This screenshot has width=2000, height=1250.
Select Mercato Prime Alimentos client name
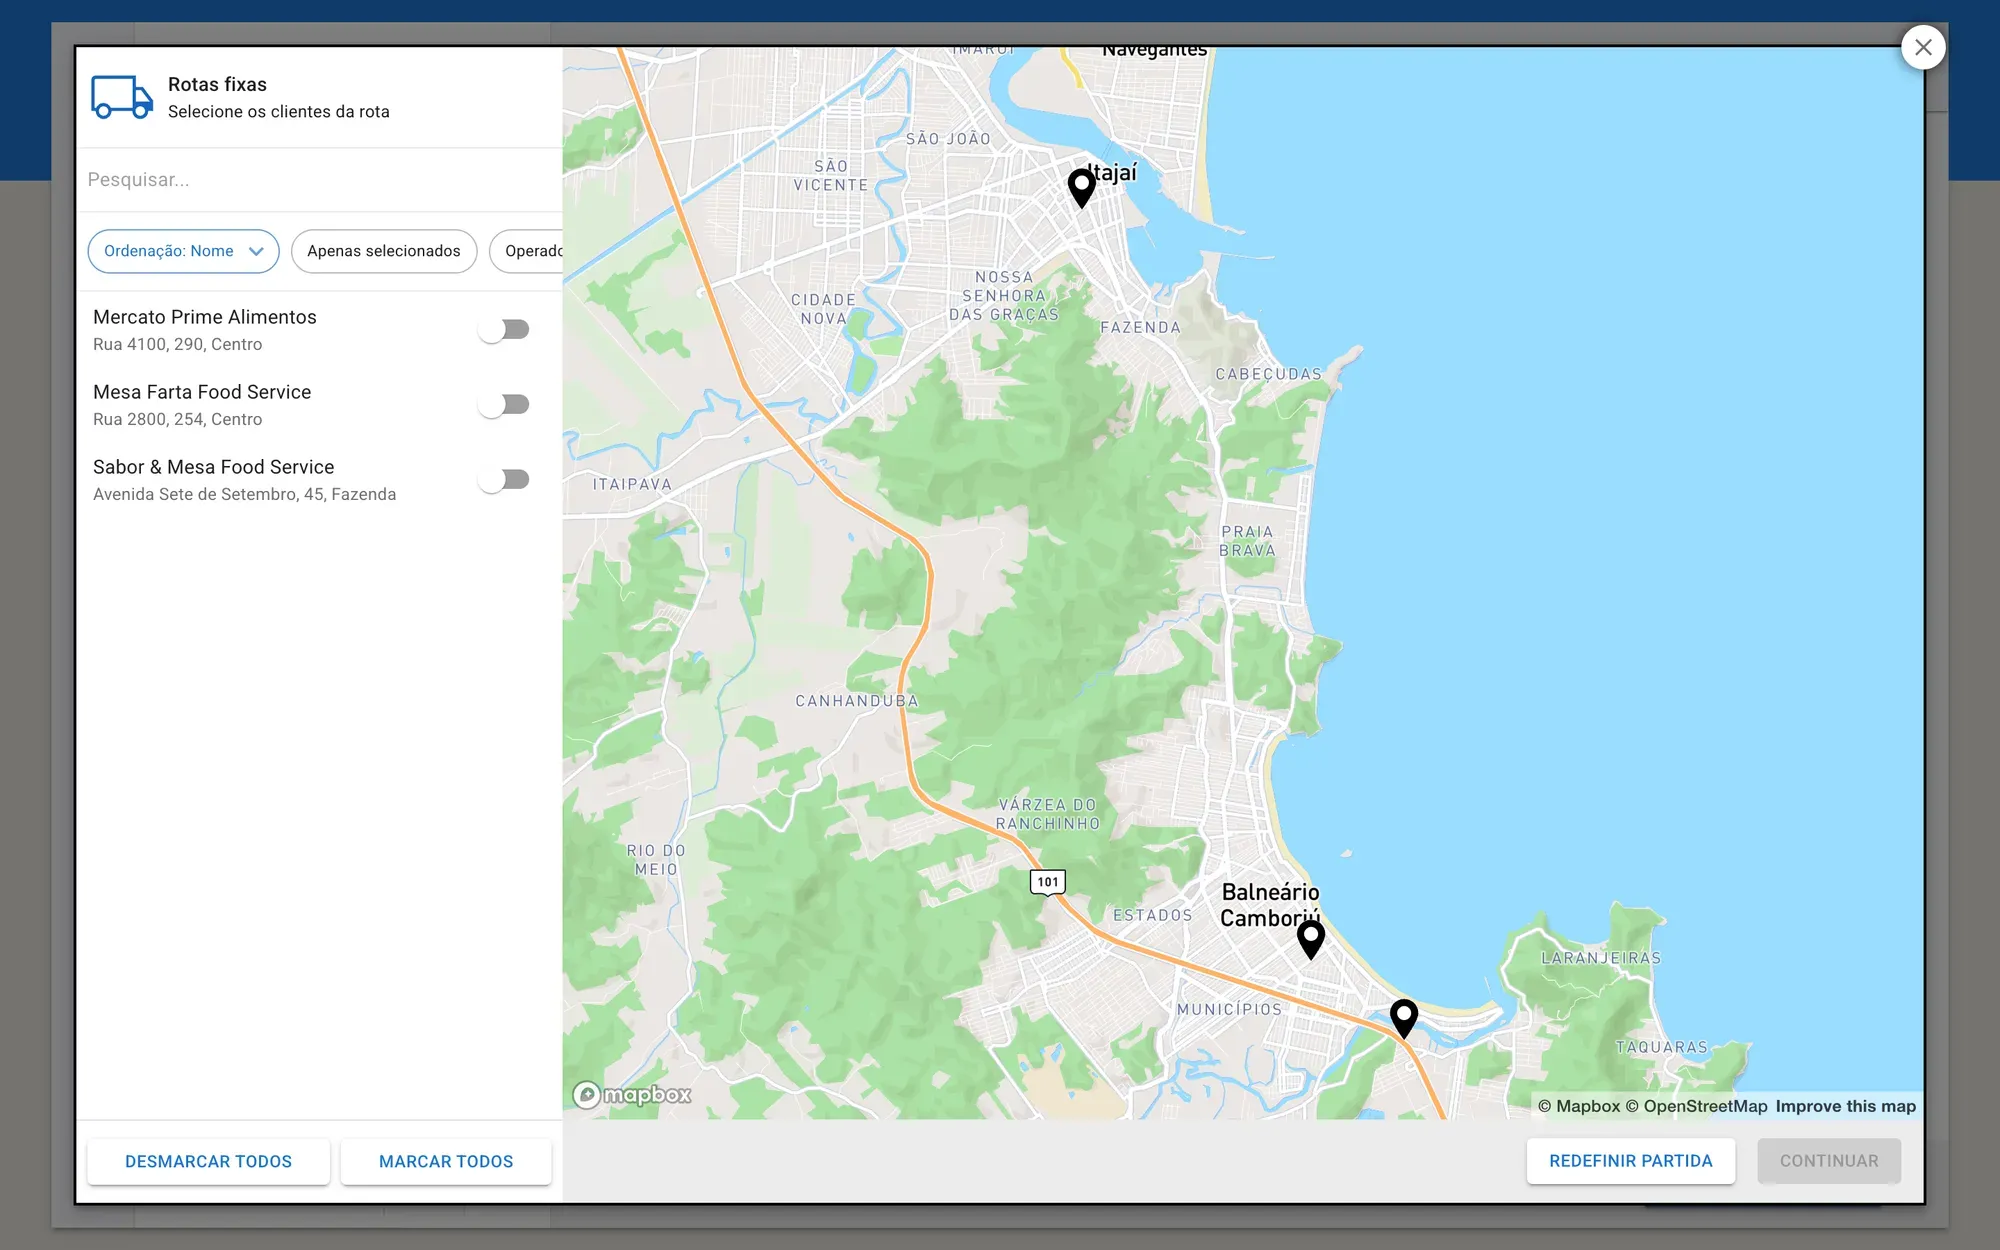coord(205,317)
